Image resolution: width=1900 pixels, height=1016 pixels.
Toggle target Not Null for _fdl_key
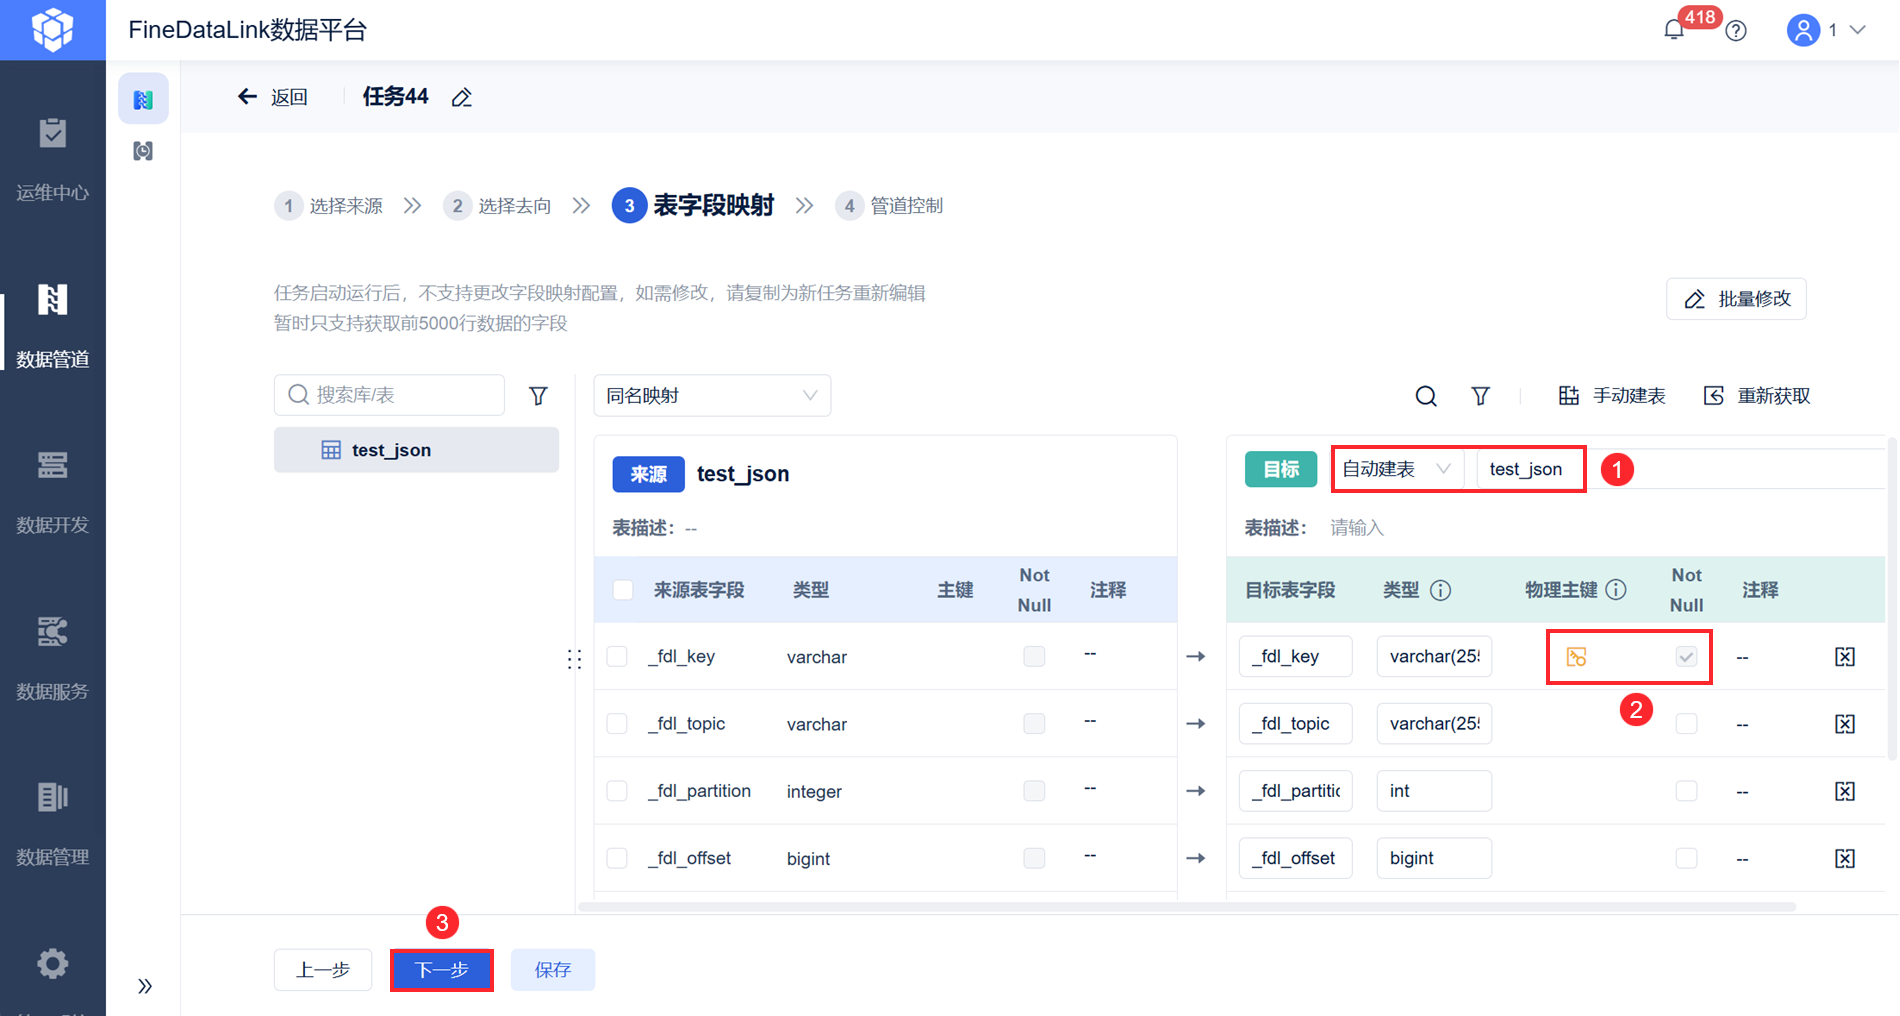1686,656
